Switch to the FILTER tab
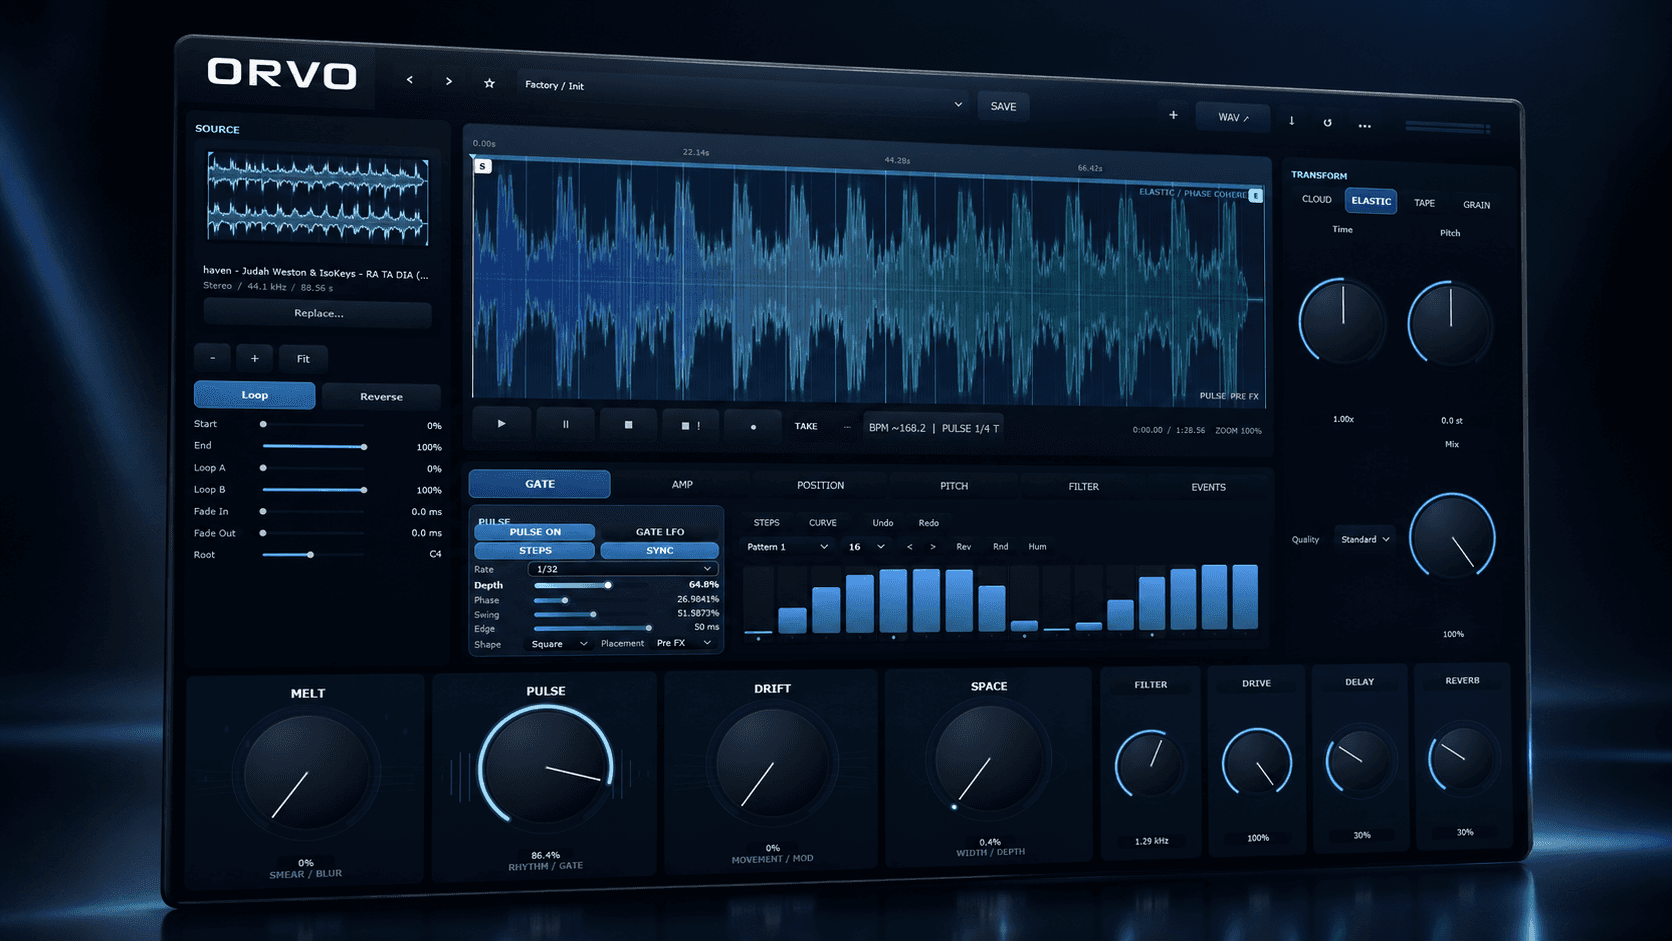This screenshot has height=941, width=1672. (1083, 487)
